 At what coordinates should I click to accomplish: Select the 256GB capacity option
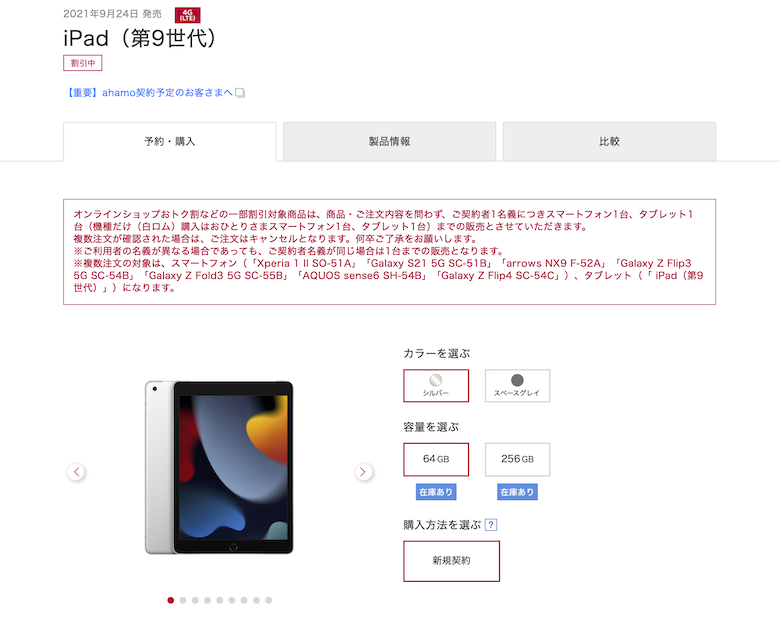517,459
